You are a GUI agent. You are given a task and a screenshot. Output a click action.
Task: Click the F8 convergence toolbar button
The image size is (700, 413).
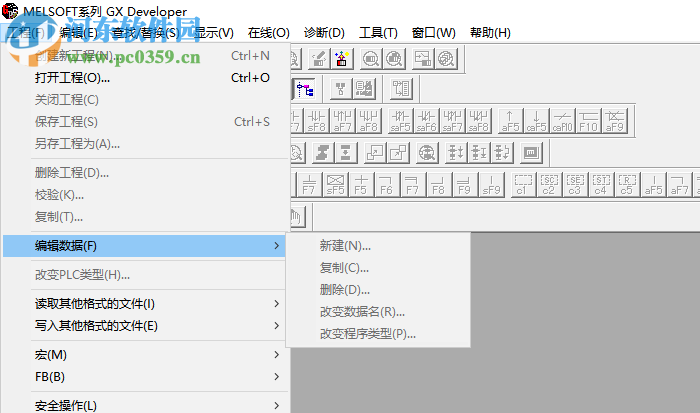coord(438,184)
